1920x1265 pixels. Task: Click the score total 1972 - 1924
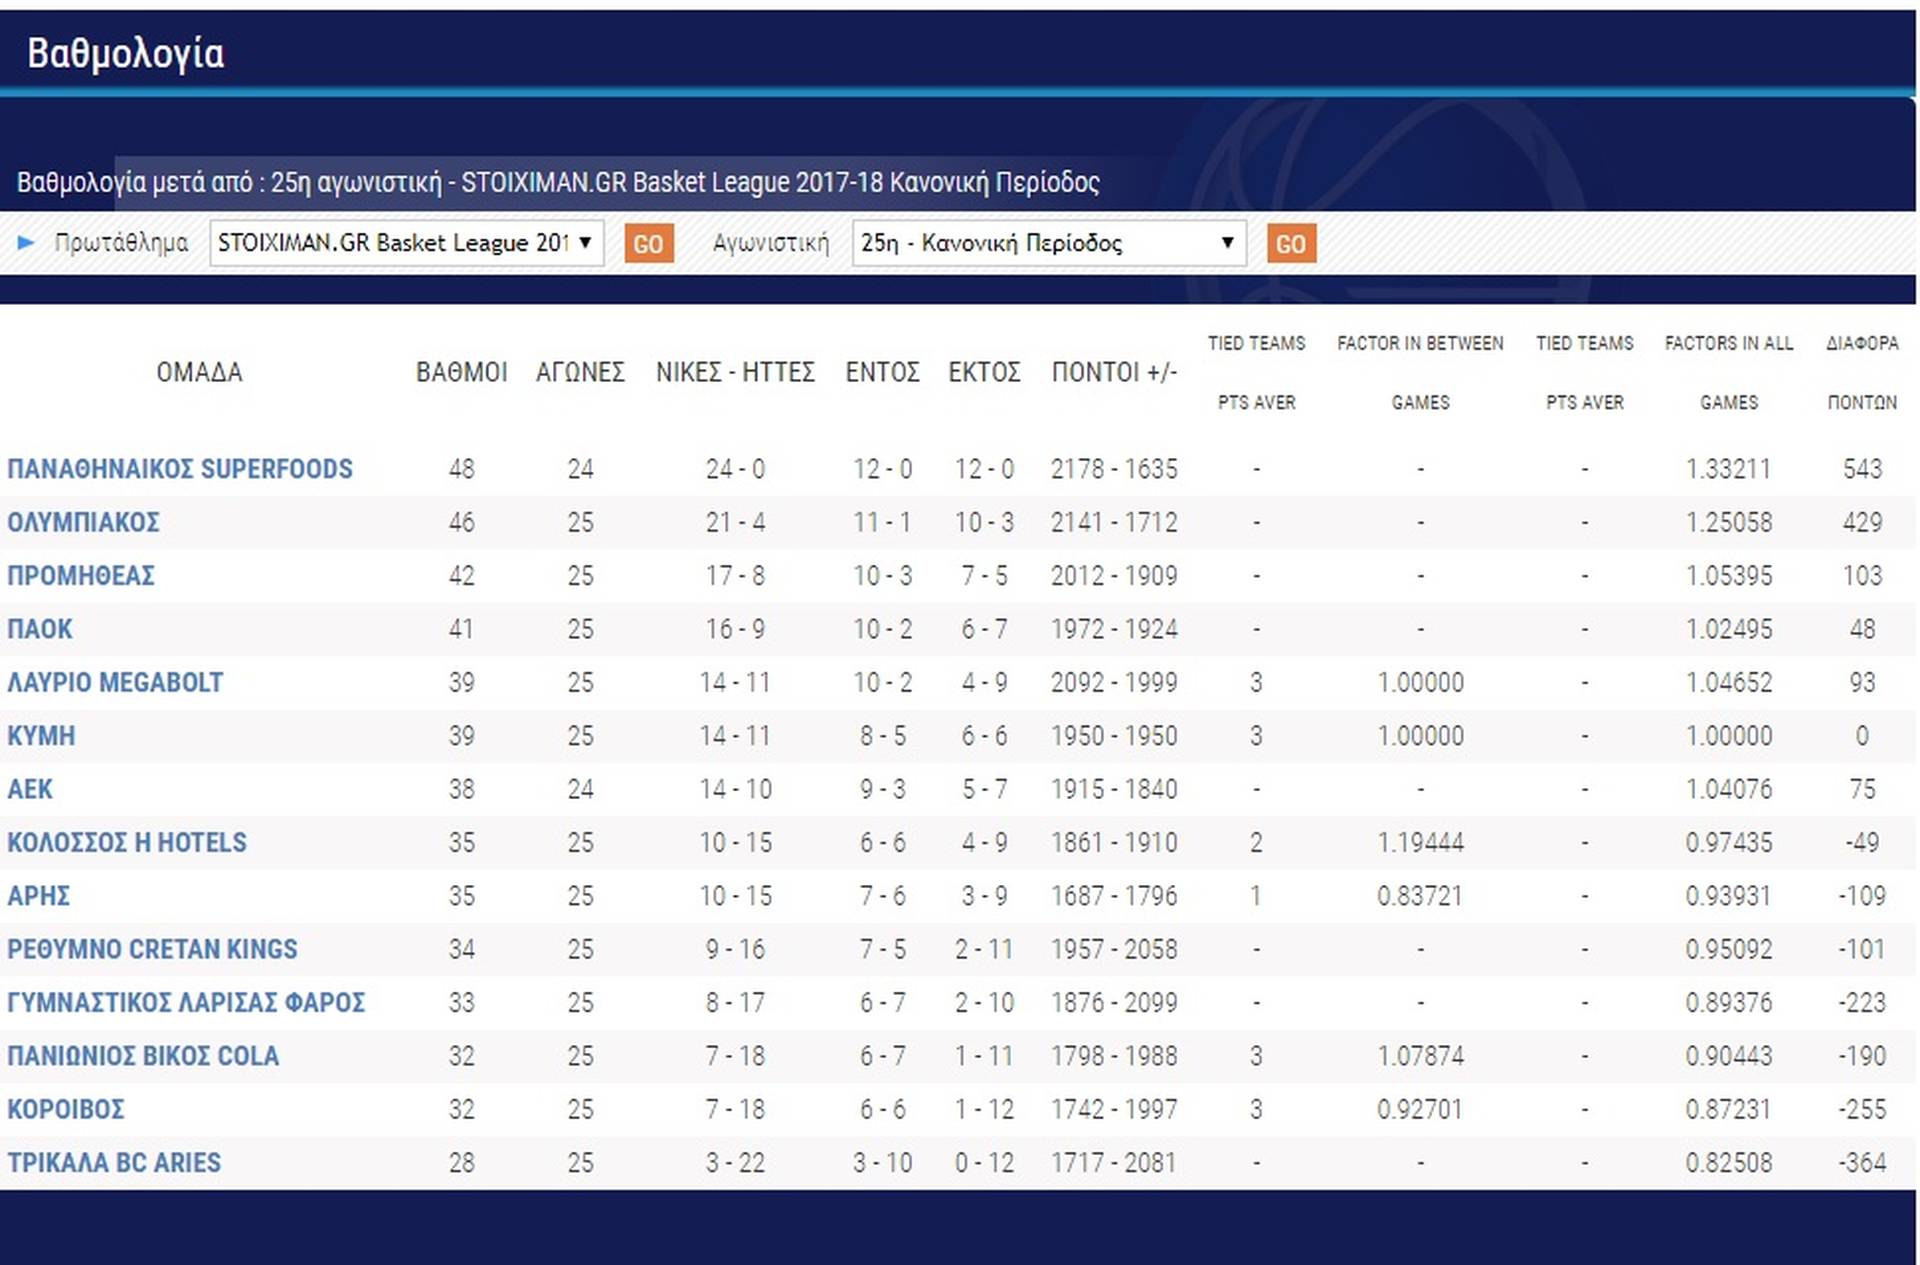[1114, 629]
